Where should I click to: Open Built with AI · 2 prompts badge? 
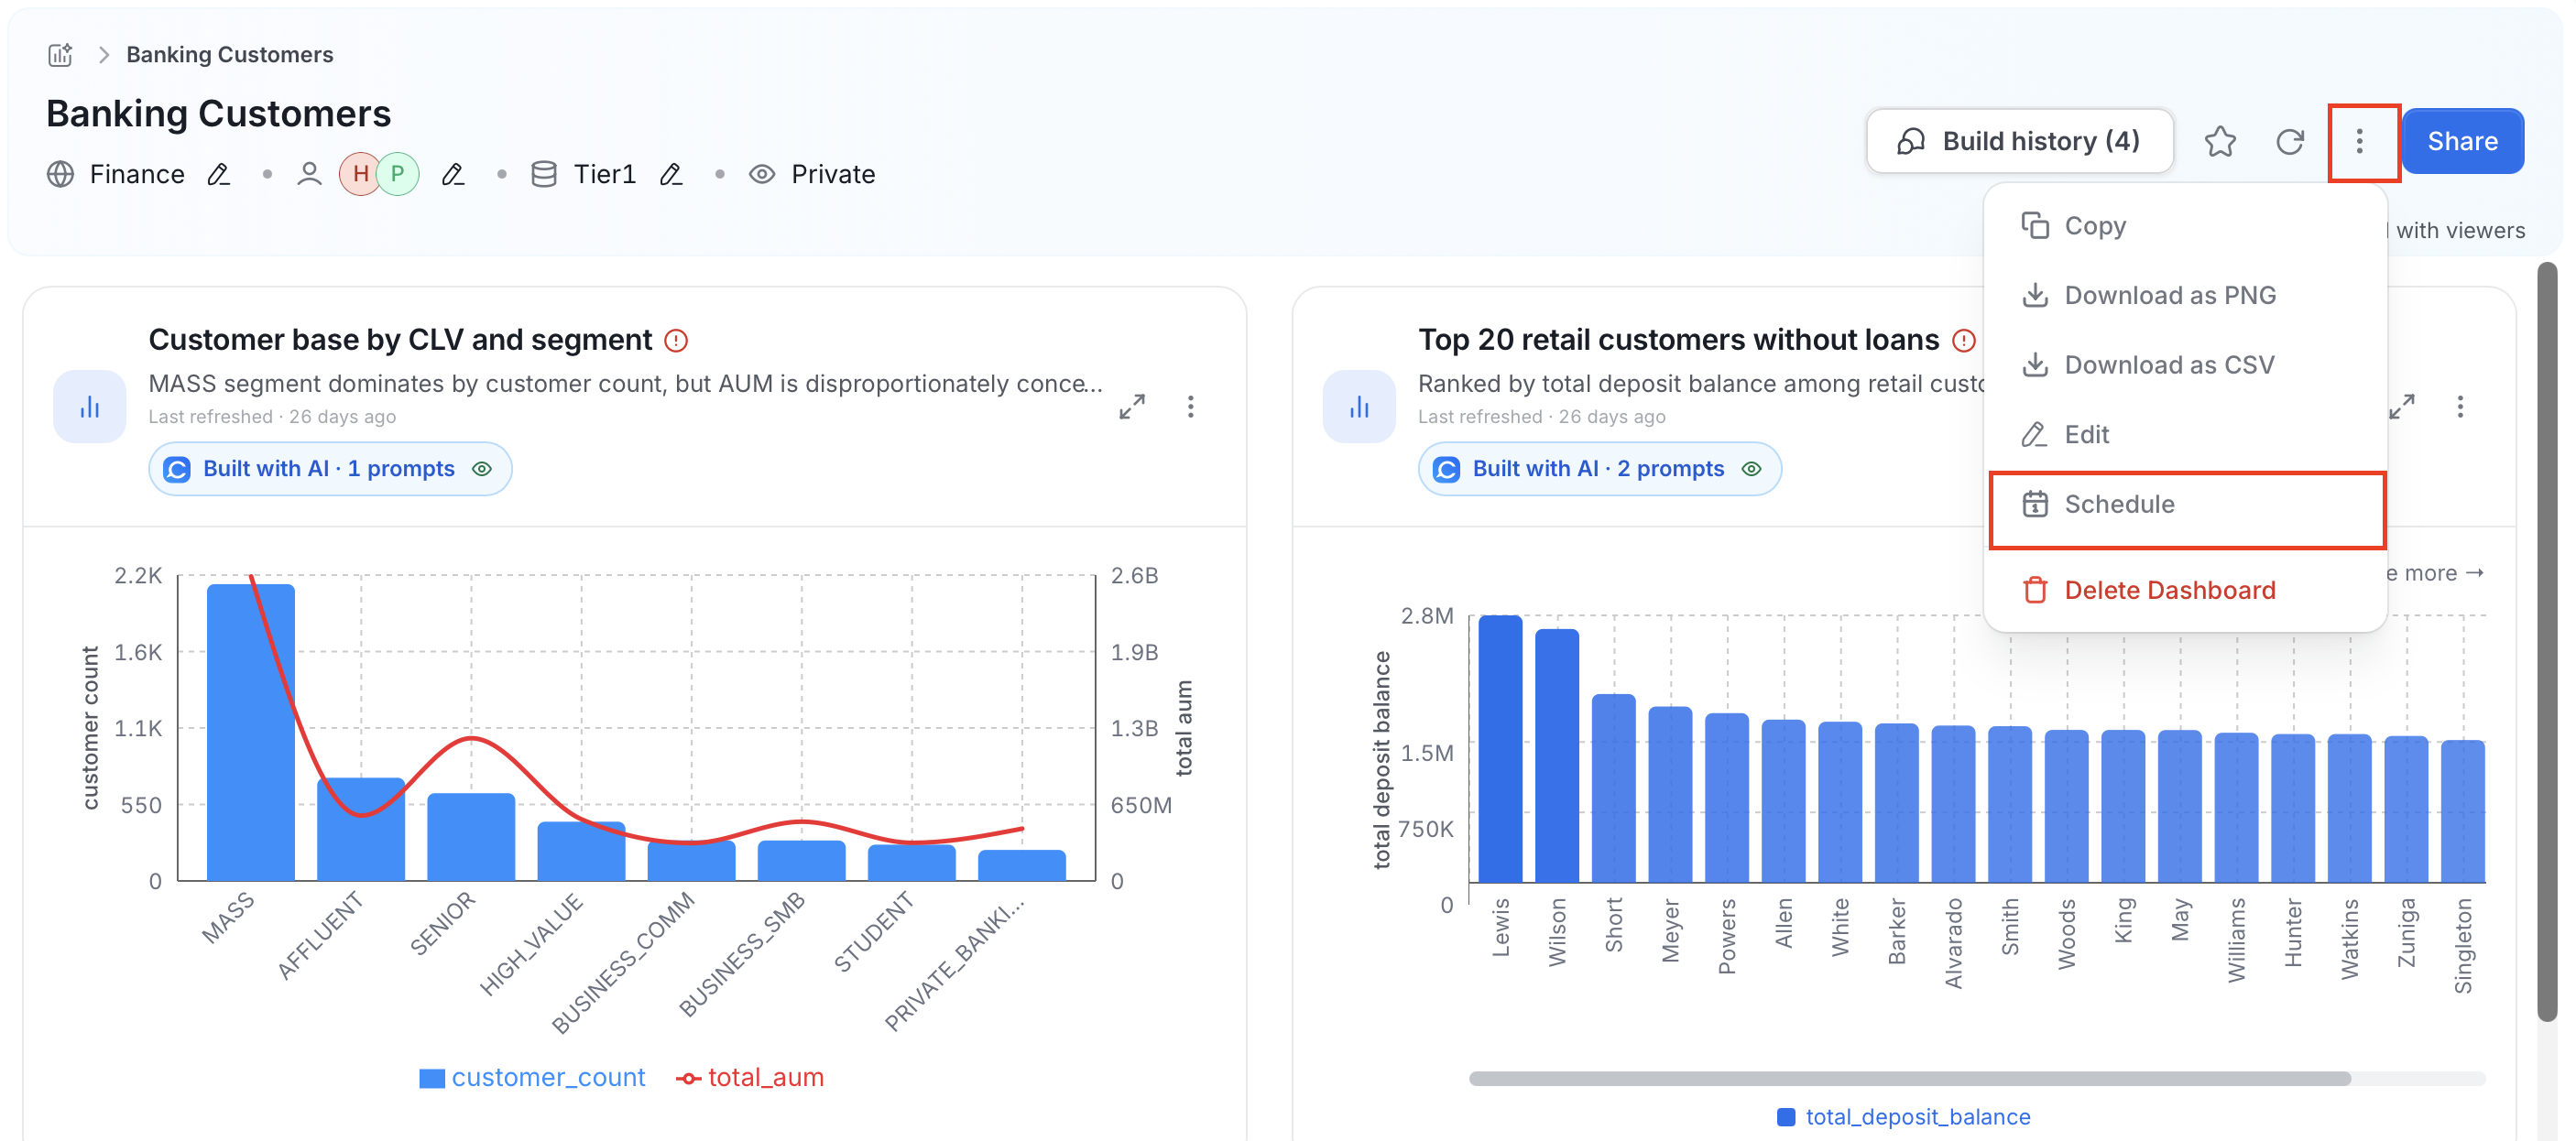1600,469
